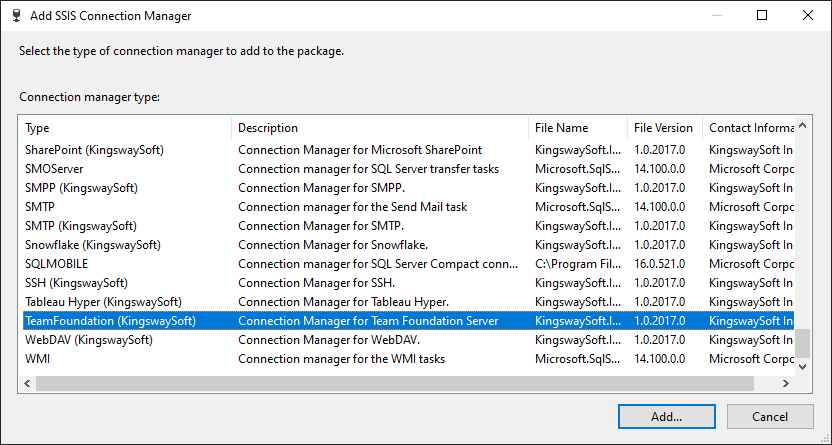
Task: Select the WMI connection type
Action: 37,359
